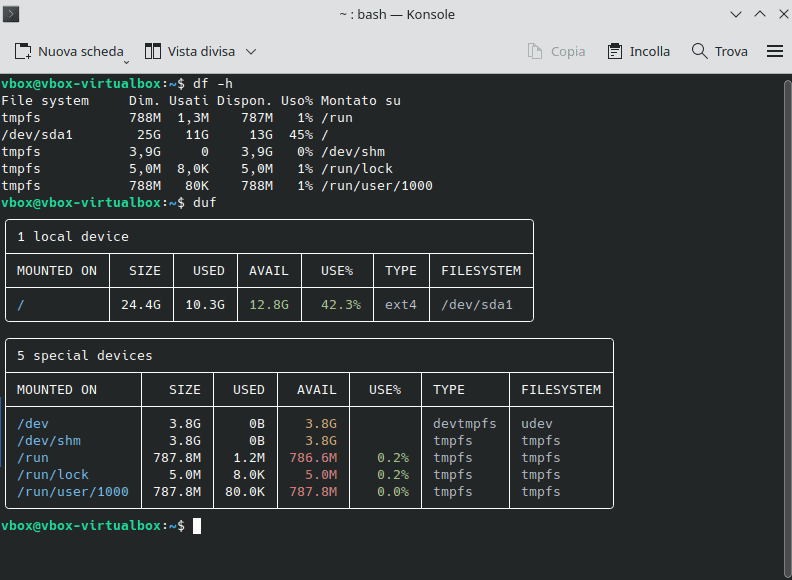Screen dimensions: 792x580
Task: Click the Vista divisa split view icon
Action: pos(153,51)
